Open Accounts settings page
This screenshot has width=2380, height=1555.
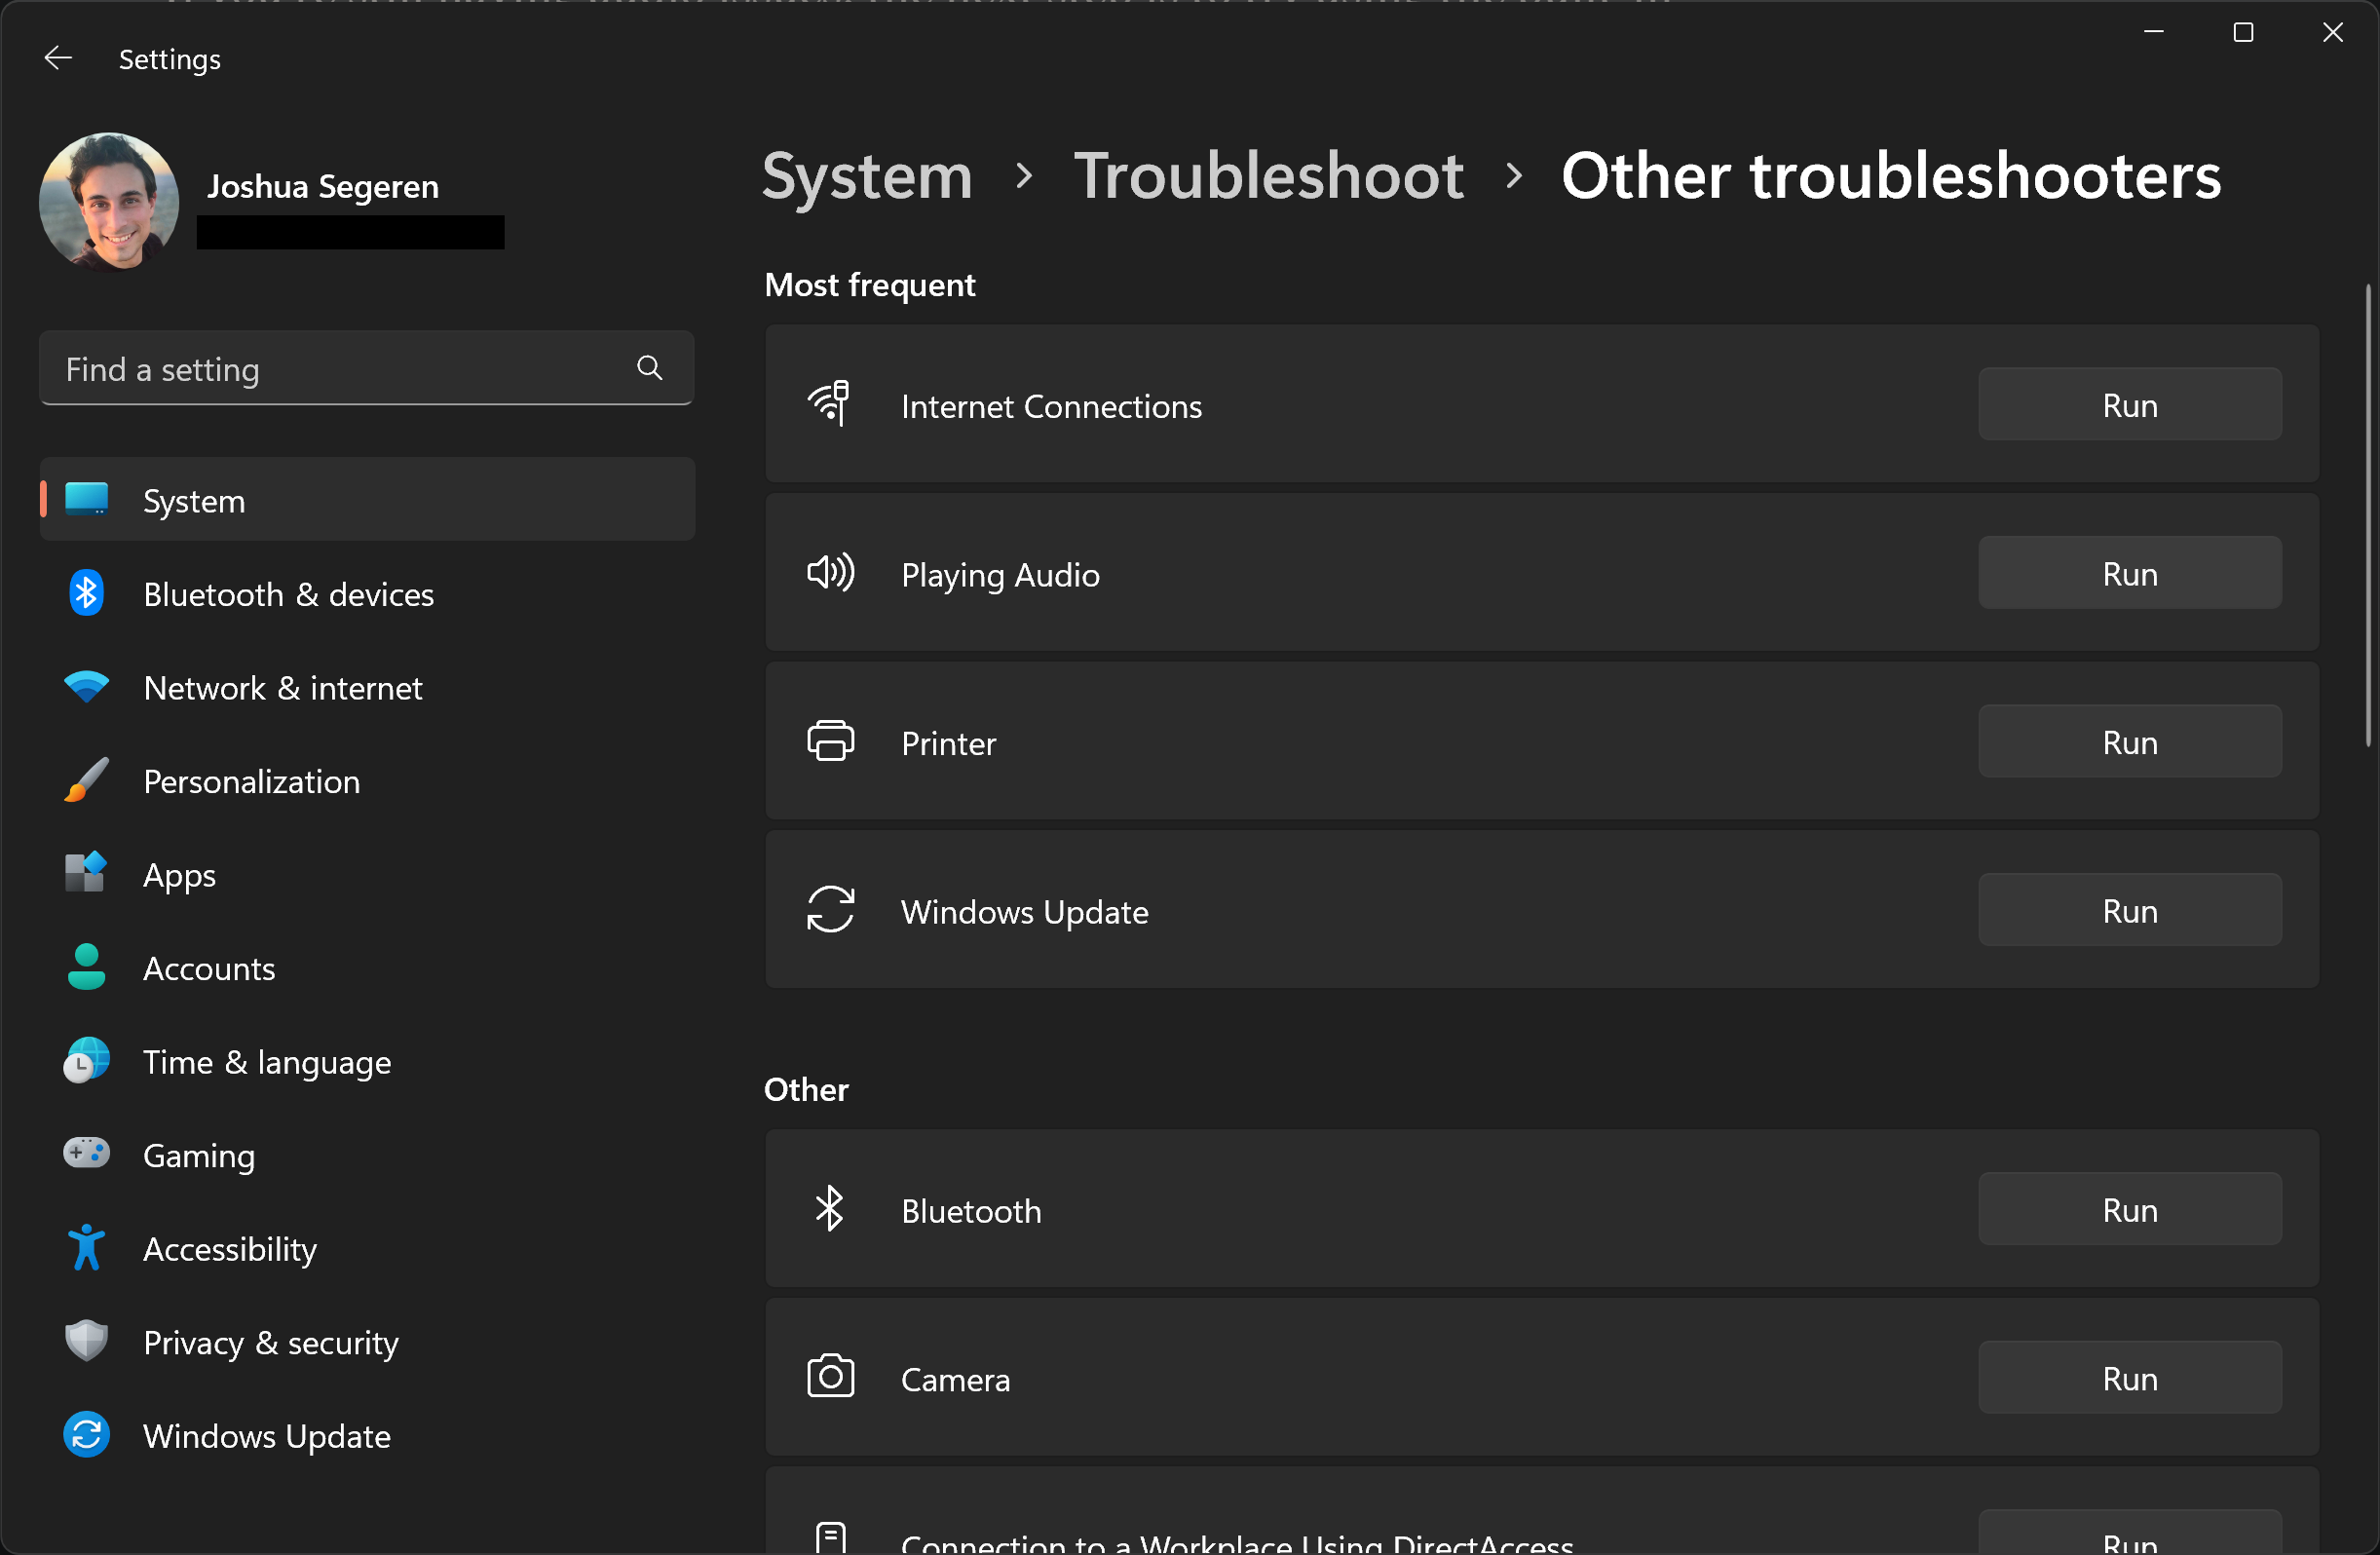tap(367, 967)
